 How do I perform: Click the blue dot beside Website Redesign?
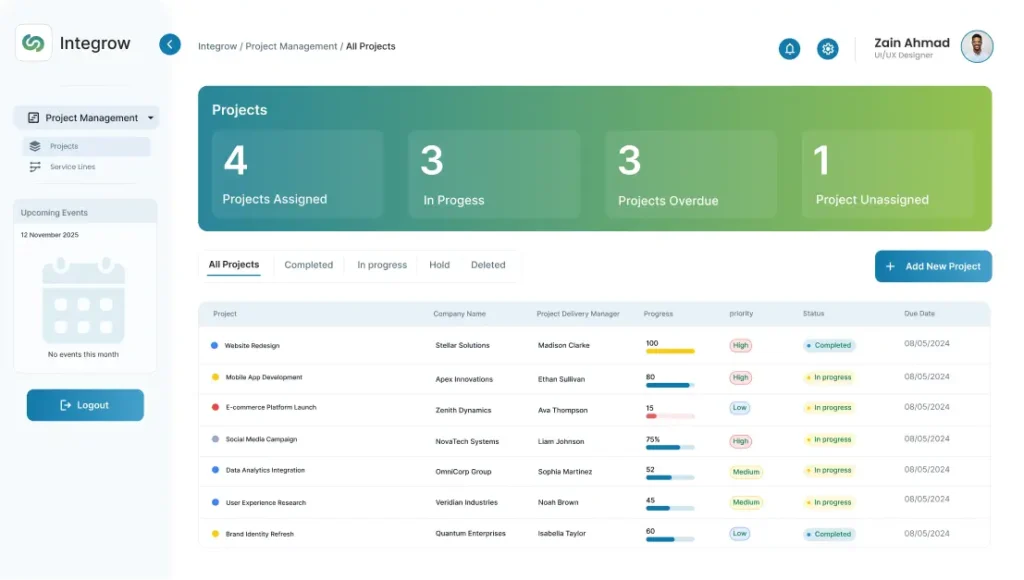click(214, 346)
